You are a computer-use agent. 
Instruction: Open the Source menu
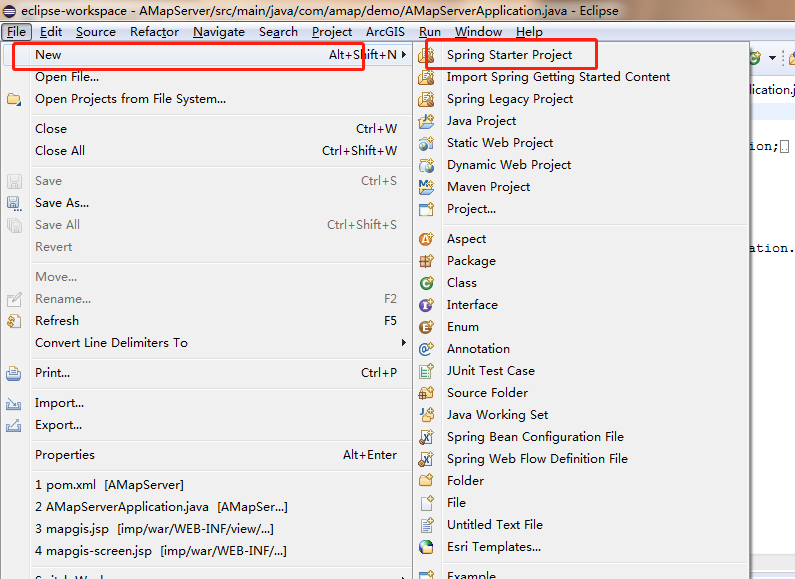96,32
